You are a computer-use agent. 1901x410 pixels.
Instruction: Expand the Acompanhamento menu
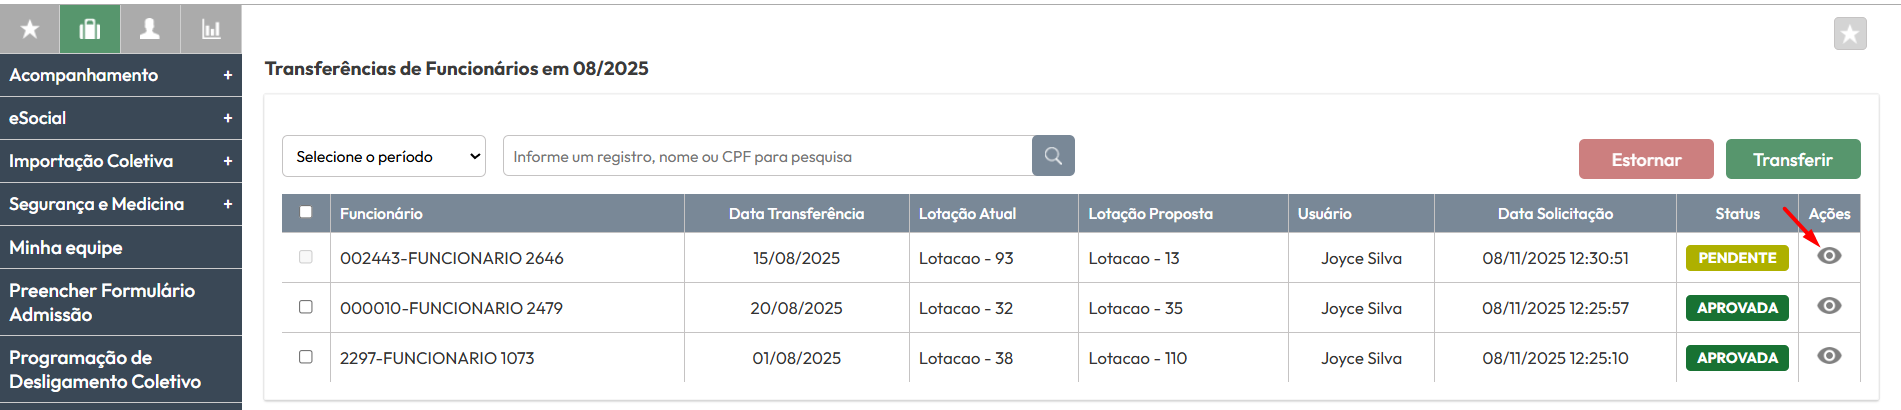[x=120, y=75]
